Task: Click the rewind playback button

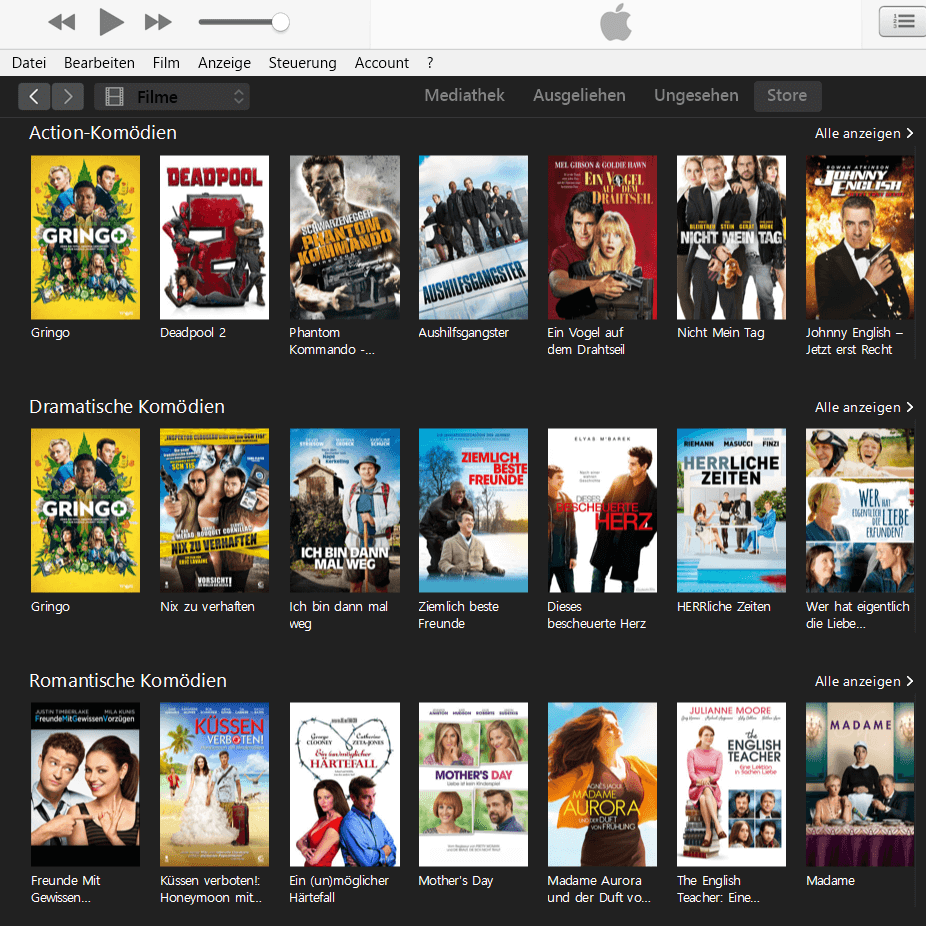Action: pyautogui.click(x=61, y=22)
